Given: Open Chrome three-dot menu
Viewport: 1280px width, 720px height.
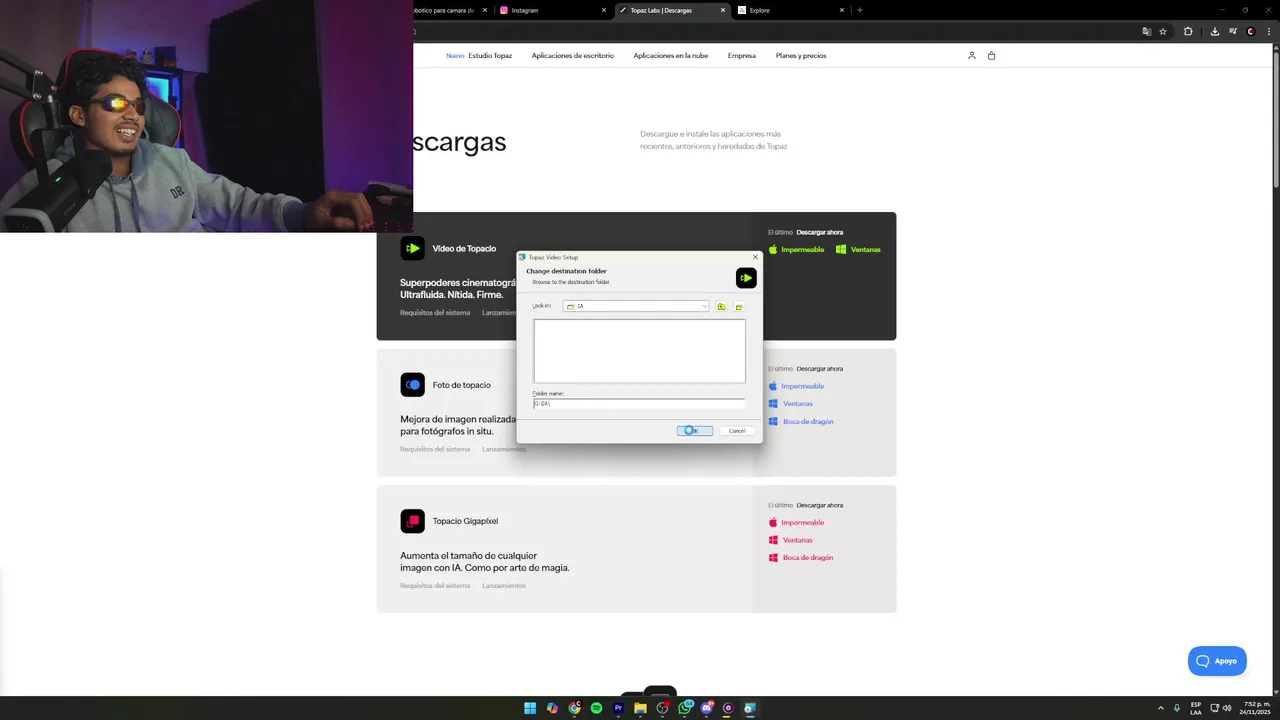Looking at the screenshot, I should (1269, 31).
